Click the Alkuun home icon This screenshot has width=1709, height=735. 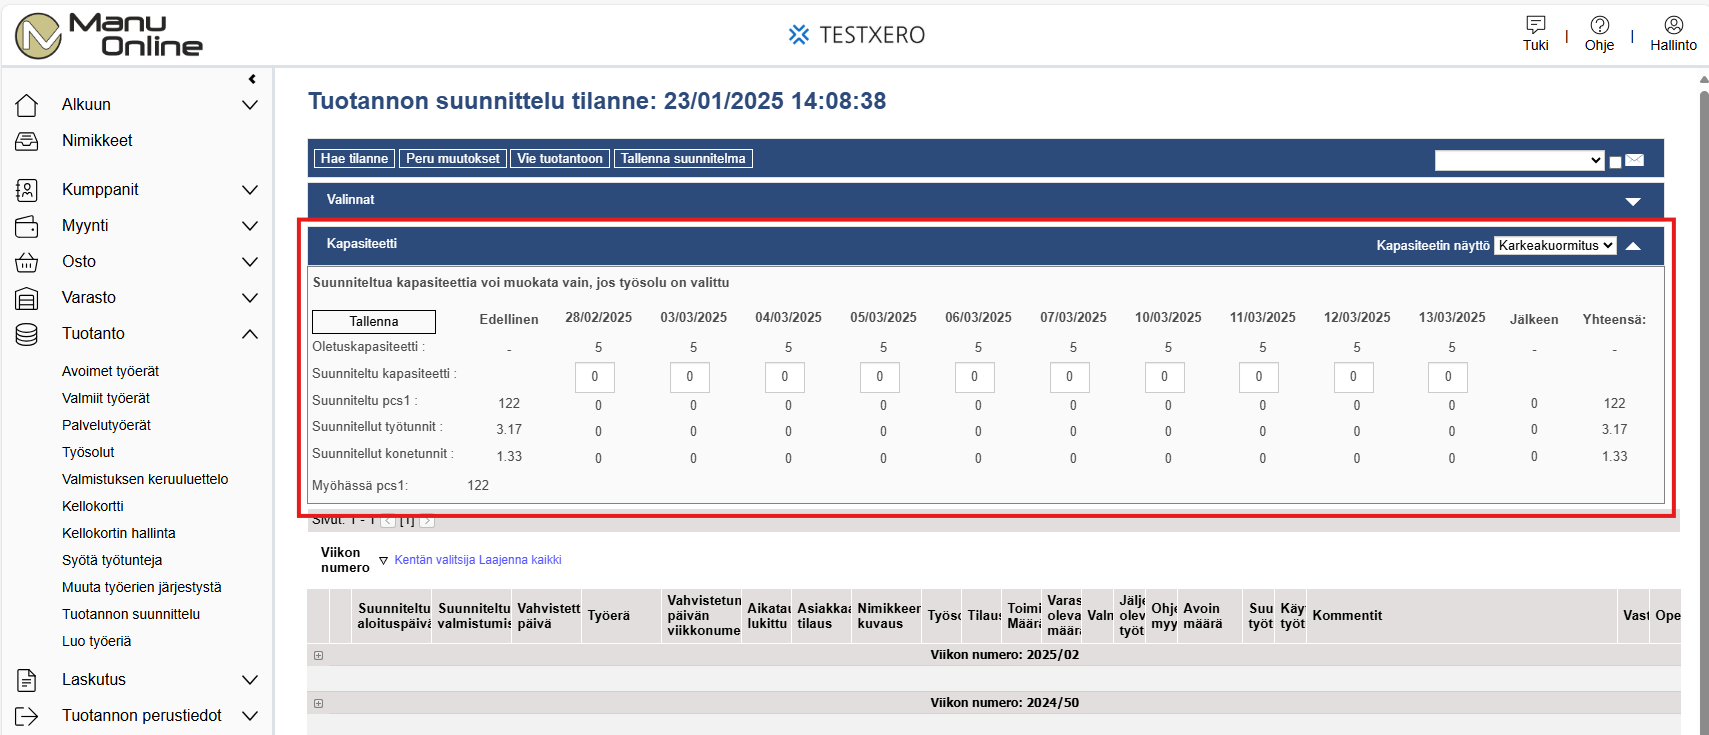[x=27, y=105]
